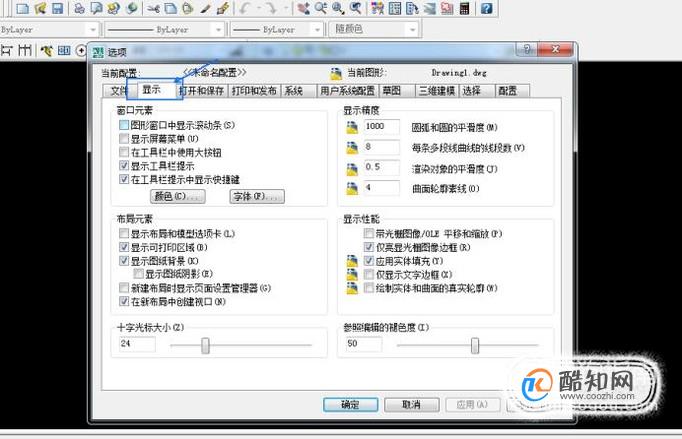Open the Properties palette icon
The height and width of the screenshot is (439, 682).
point(377,8)
